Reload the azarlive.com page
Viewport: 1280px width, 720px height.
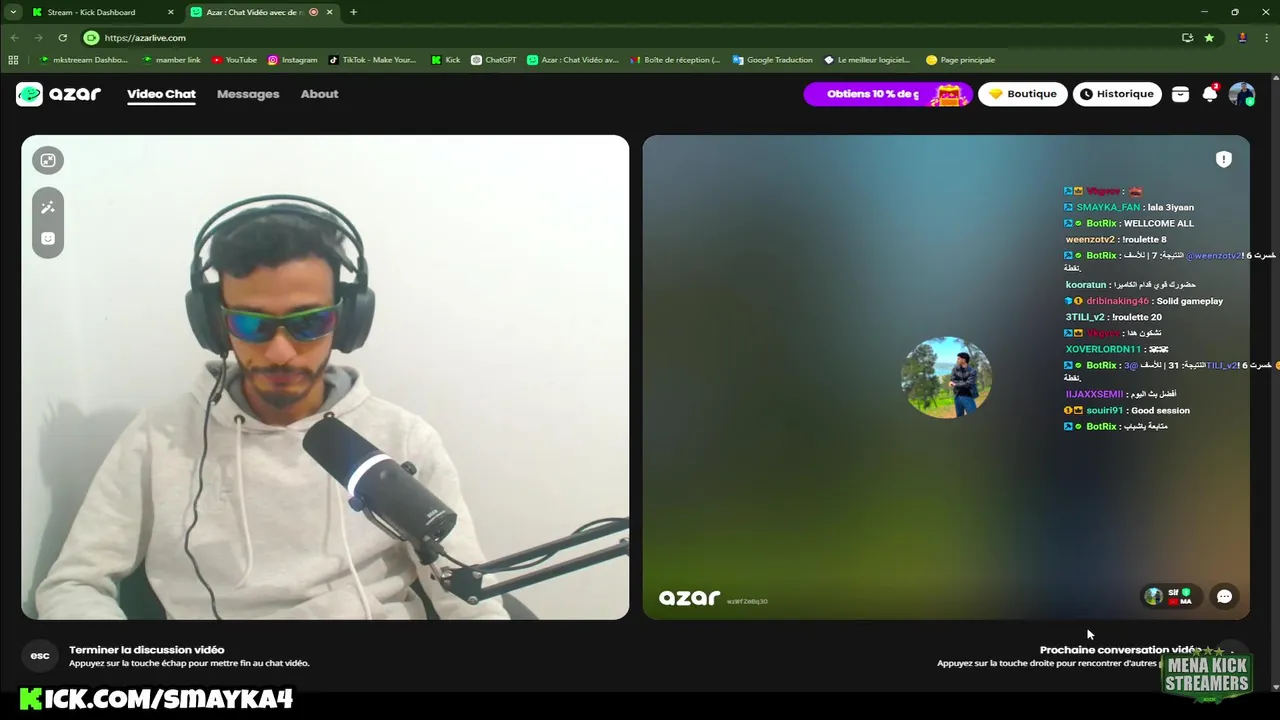pos(62,38)
